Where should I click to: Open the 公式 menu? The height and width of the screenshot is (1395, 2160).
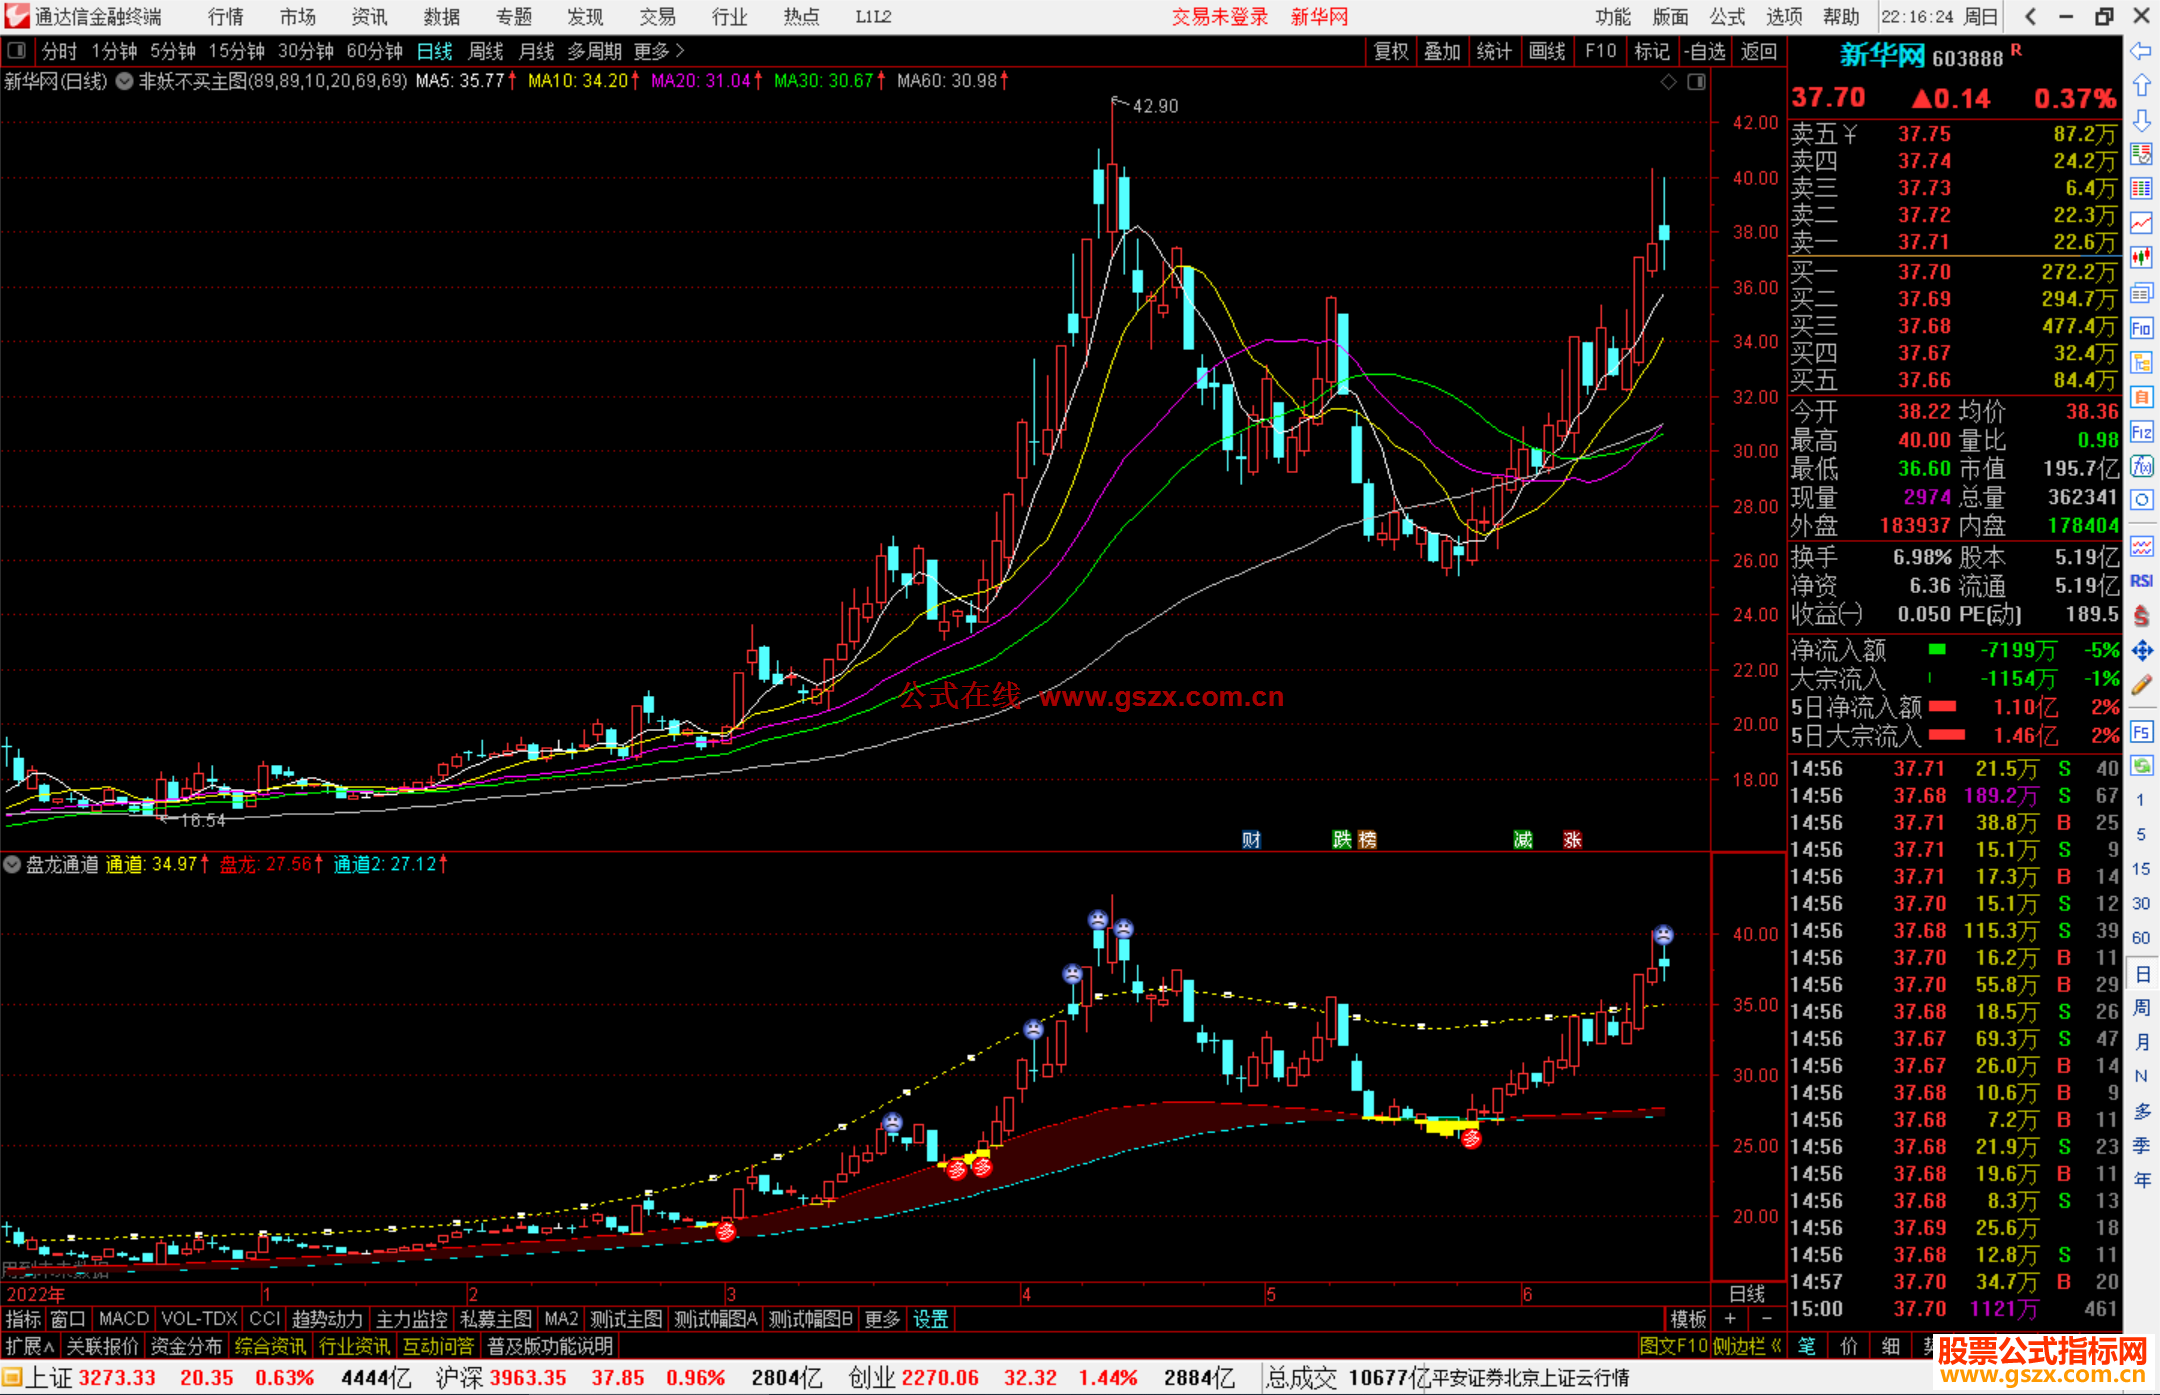1727,16
